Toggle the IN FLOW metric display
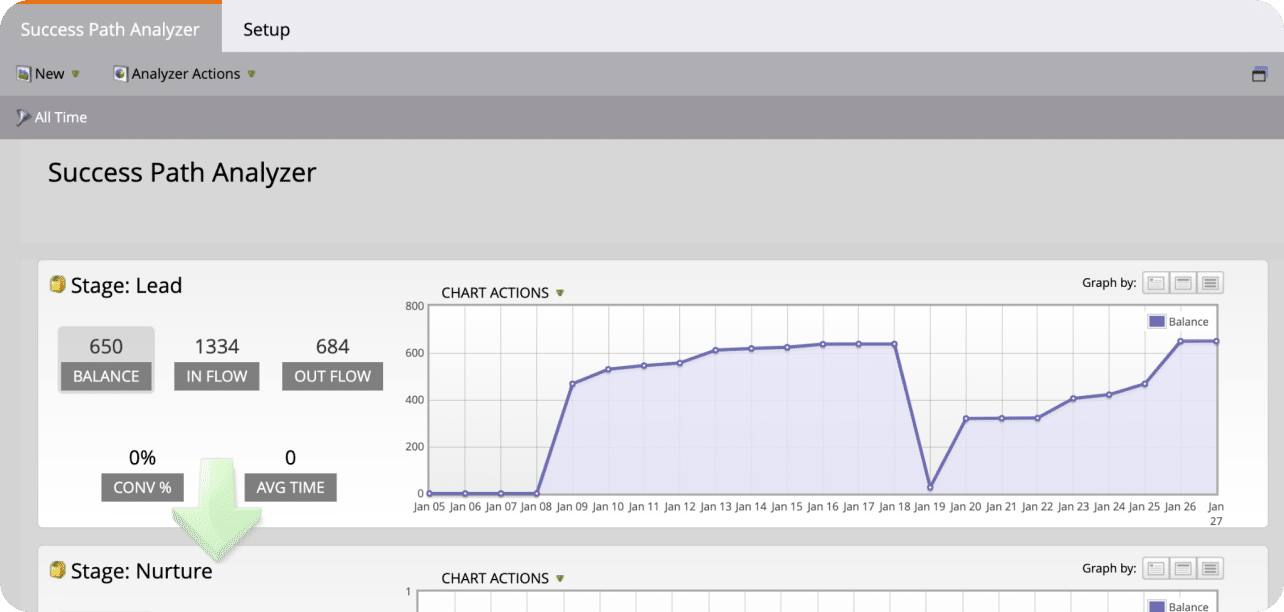 pyautogui.click(x=216, y=376)
